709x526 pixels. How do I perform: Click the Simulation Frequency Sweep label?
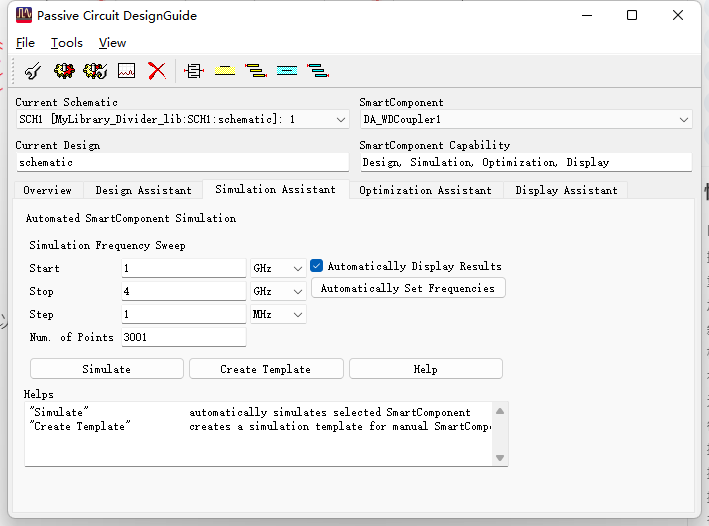[107, 245]
